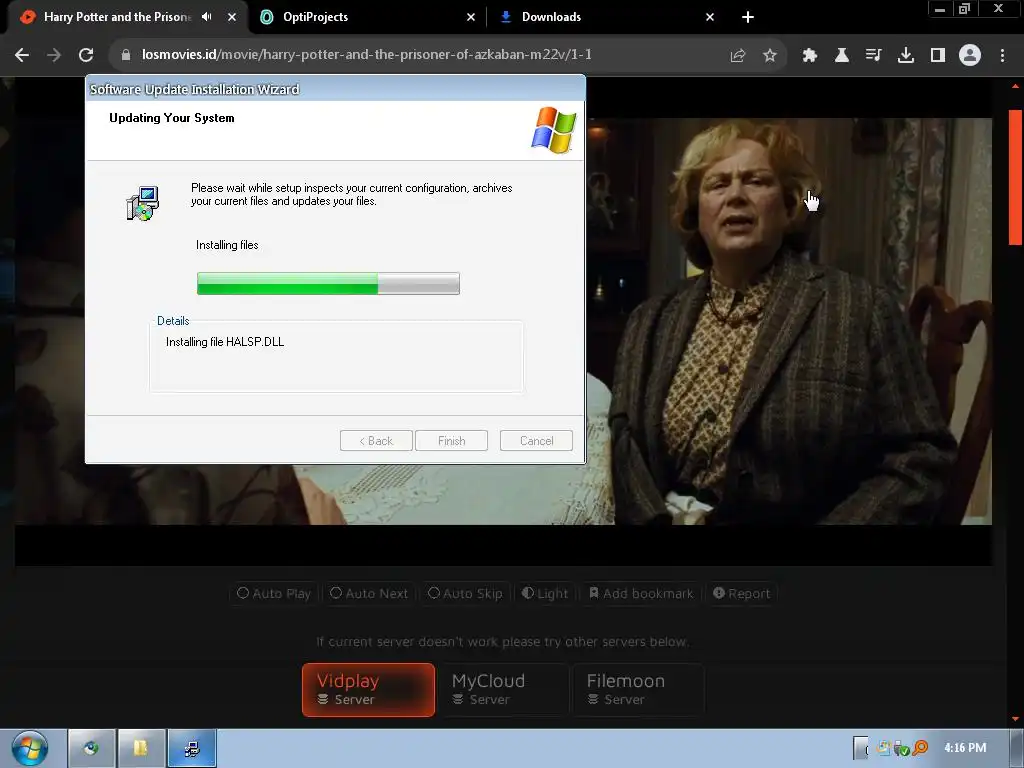Toggle the browser side panel

pyautogui.click(x=938, y=56)
